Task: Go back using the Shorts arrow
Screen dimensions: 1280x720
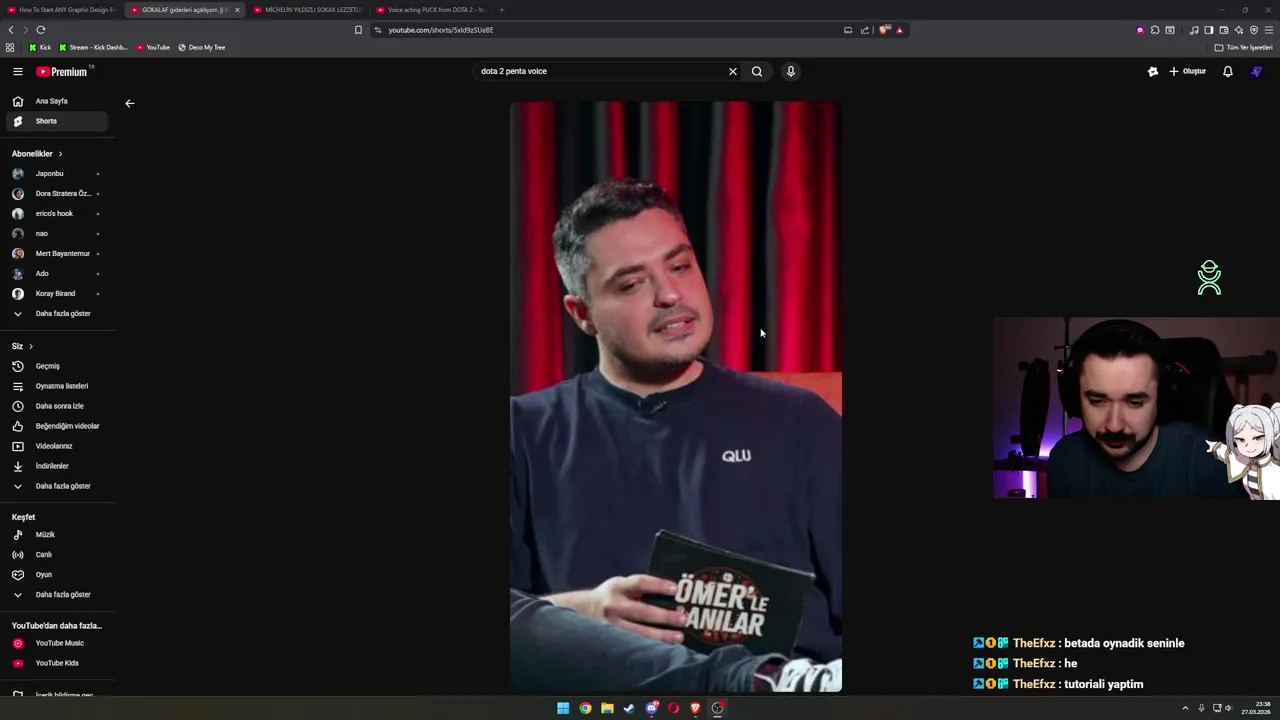Action: click(129, 103)
